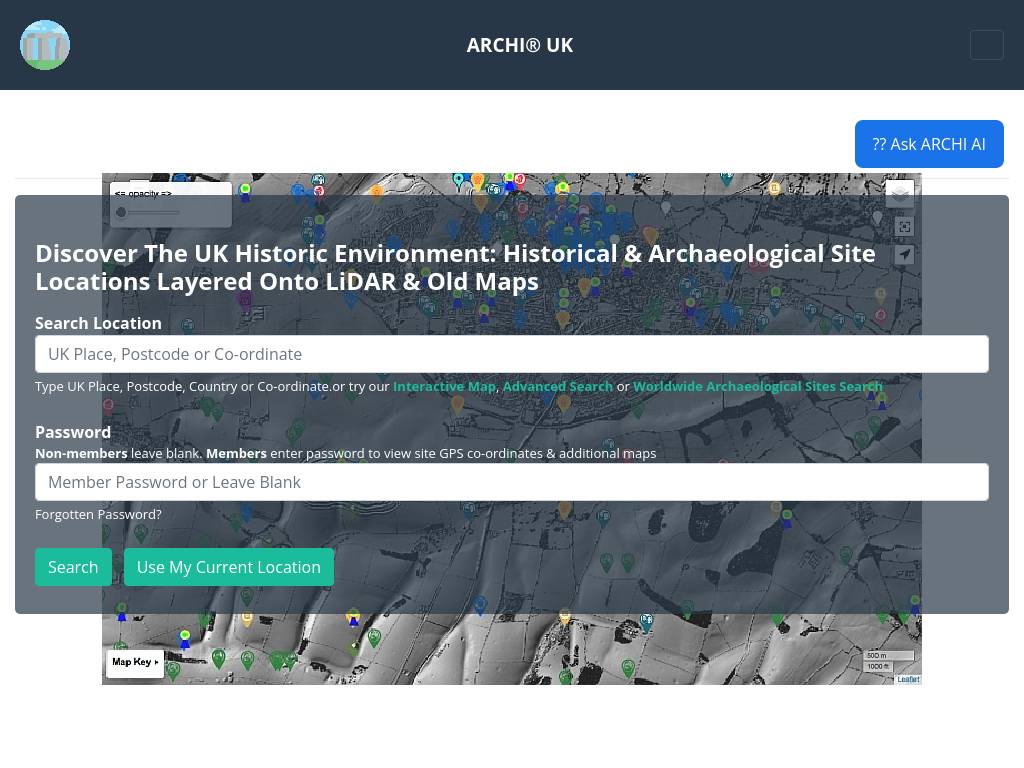
Task: Open the top-right navigation menu toggle
Action: pyautogui.click(x=986, y=45)
